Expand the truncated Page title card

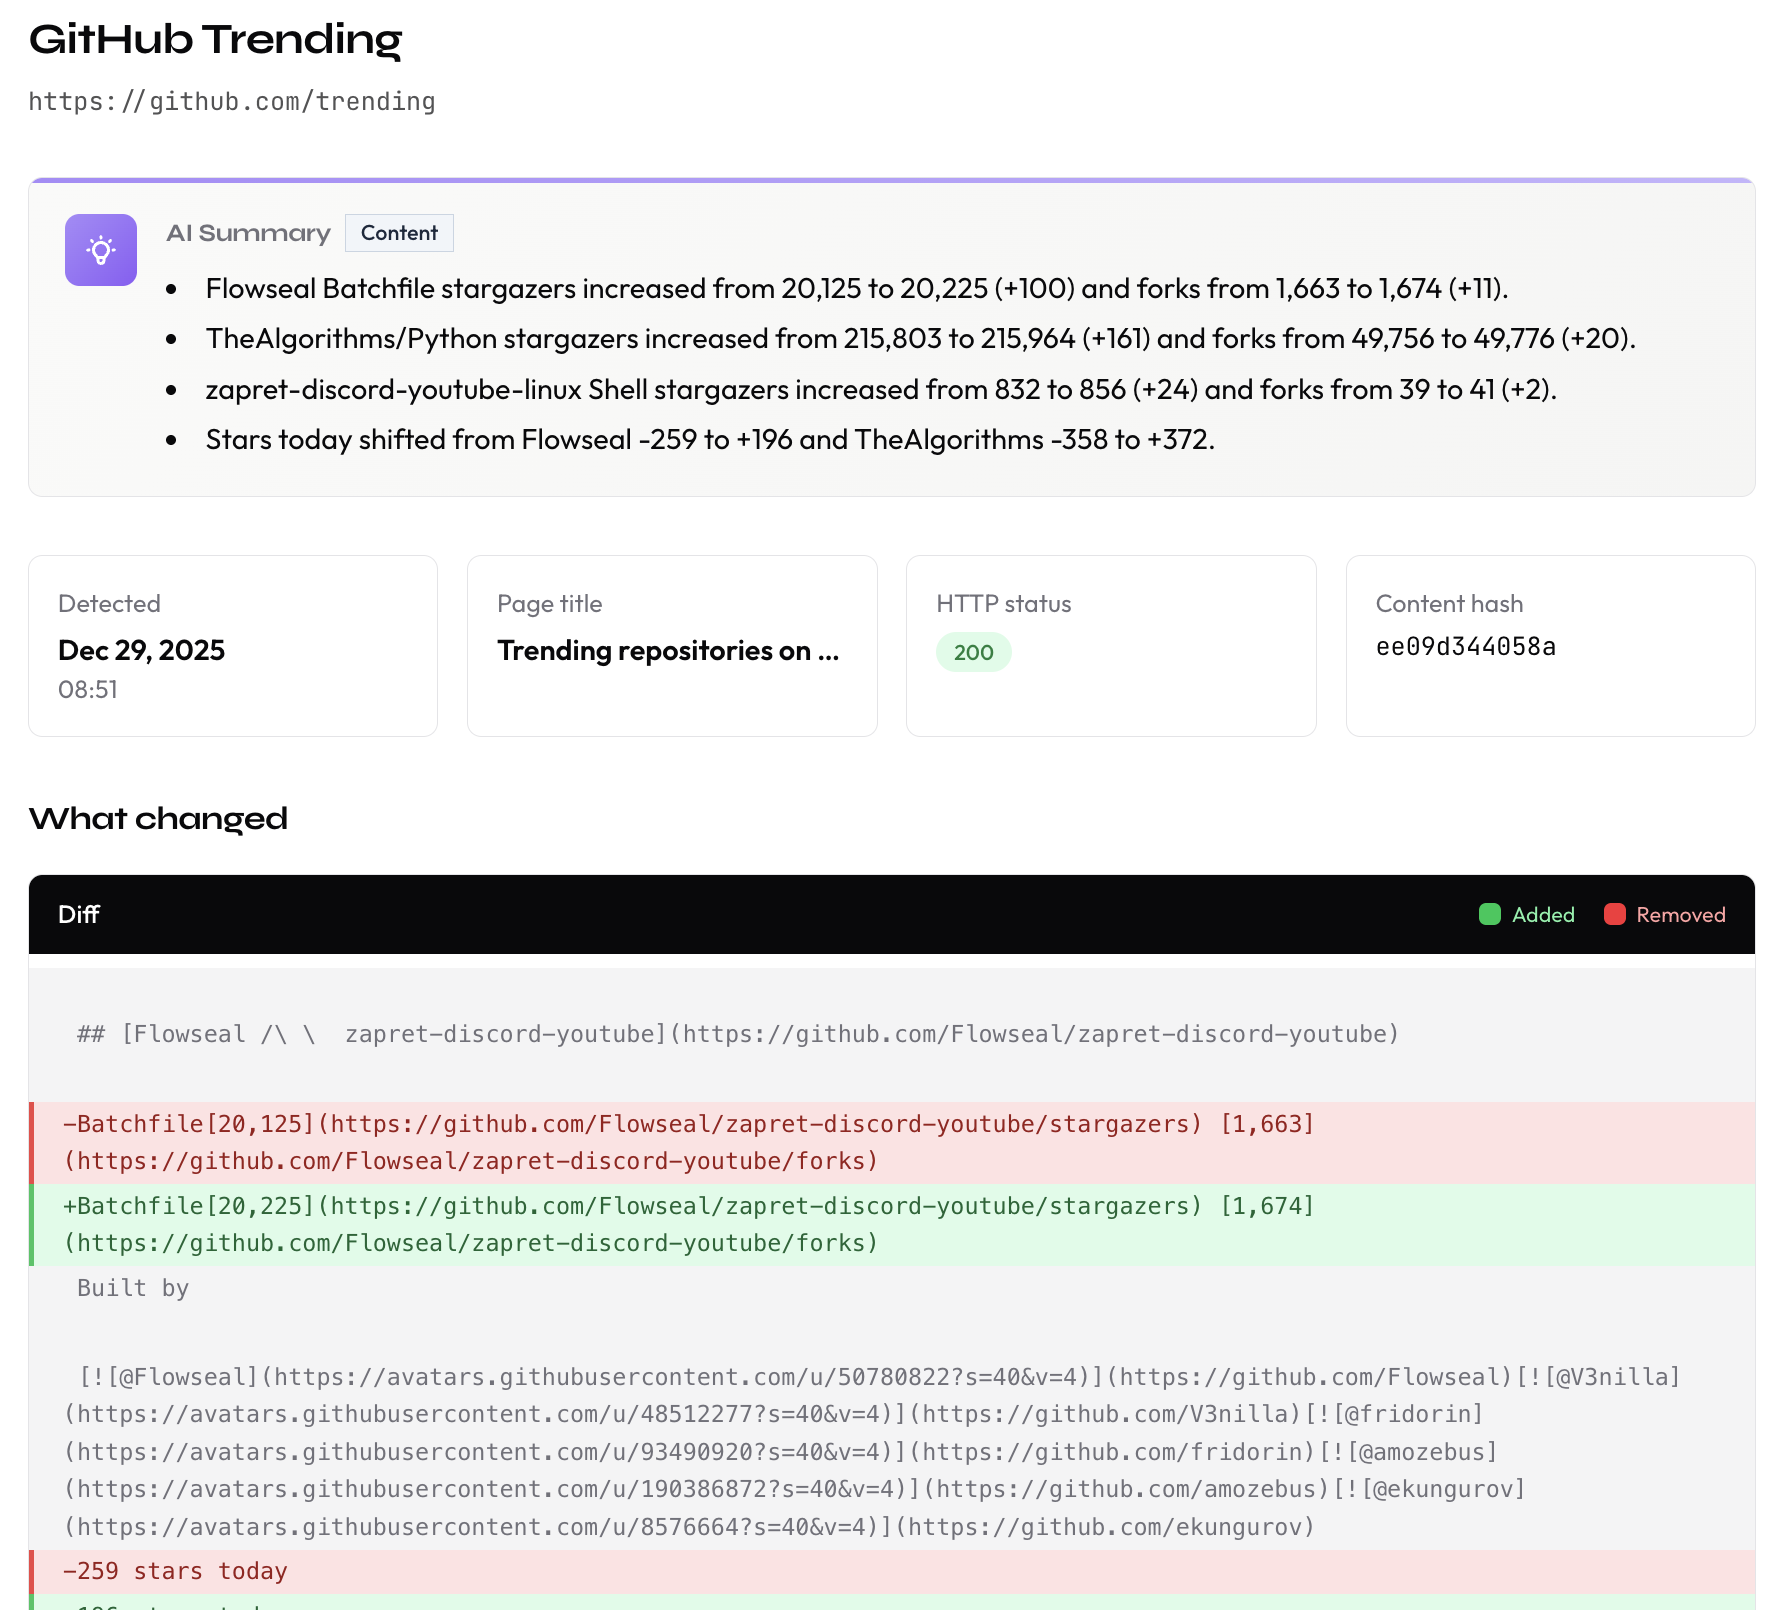click(x=672, y=646)
